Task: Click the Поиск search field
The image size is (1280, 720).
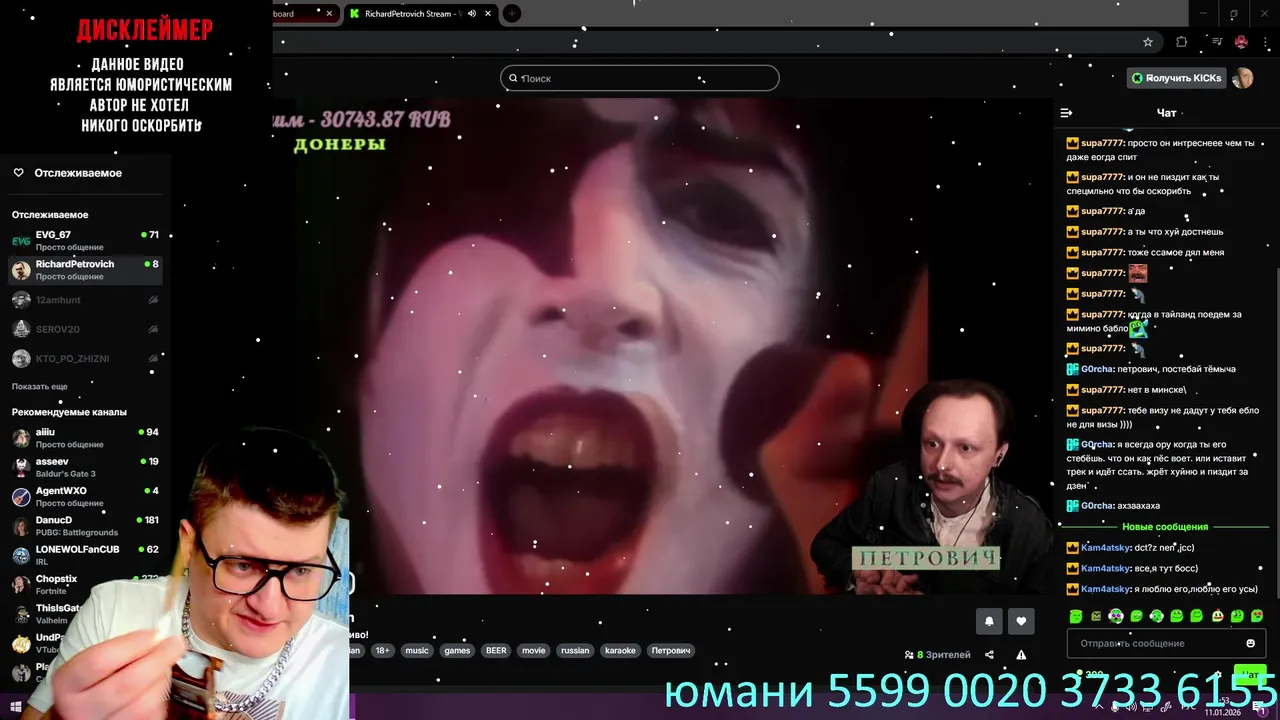Action: (x=640, y=78)
